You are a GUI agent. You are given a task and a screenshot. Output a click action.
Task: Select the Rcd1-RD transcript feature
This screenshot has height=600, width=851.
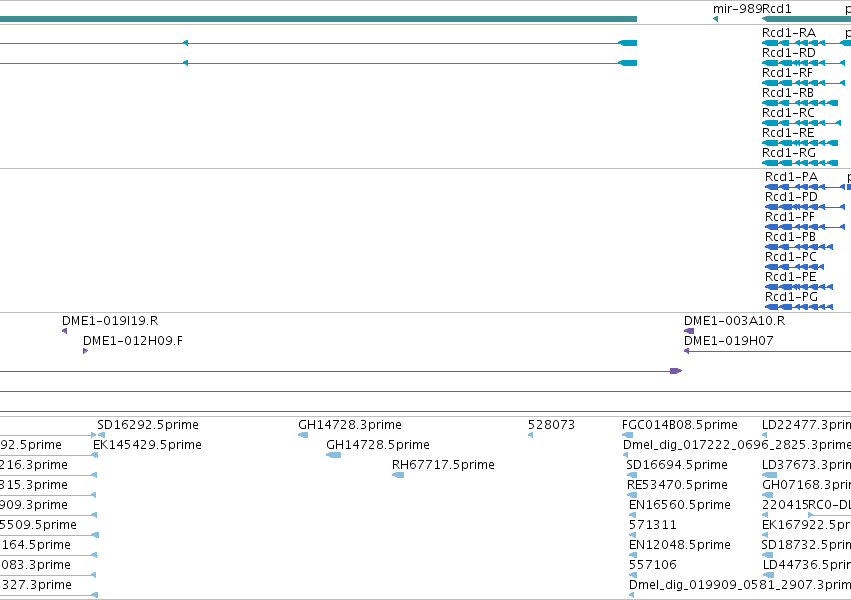(803, 63)
